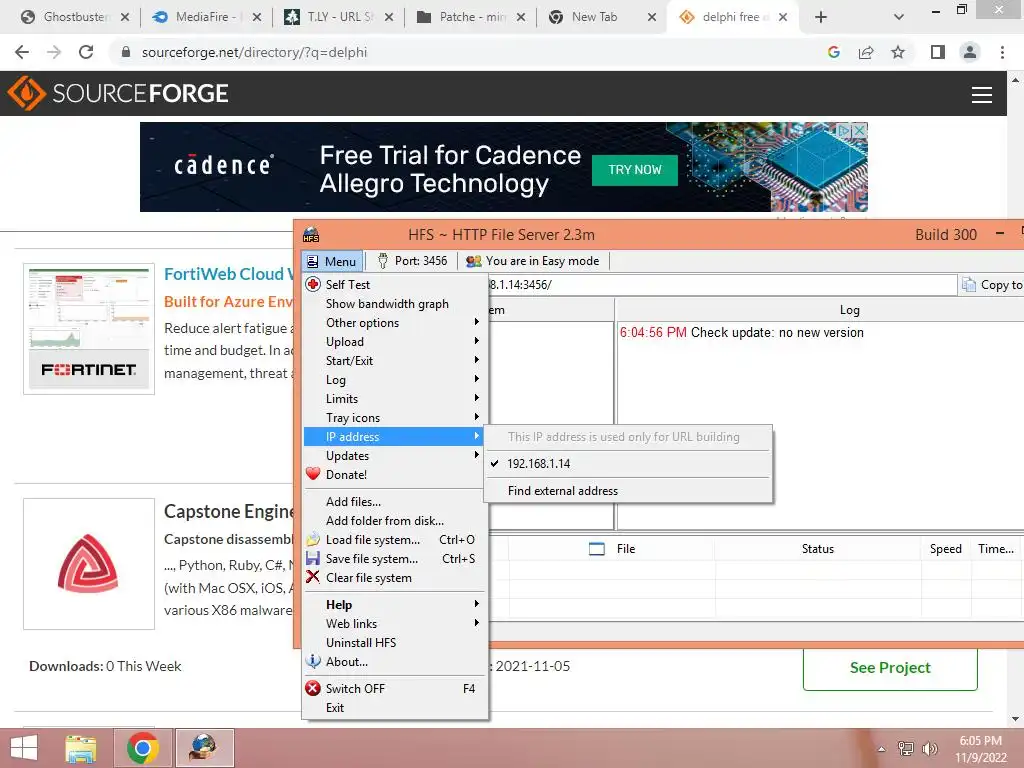Click the Self Test red cross icon

coord(313,284)
